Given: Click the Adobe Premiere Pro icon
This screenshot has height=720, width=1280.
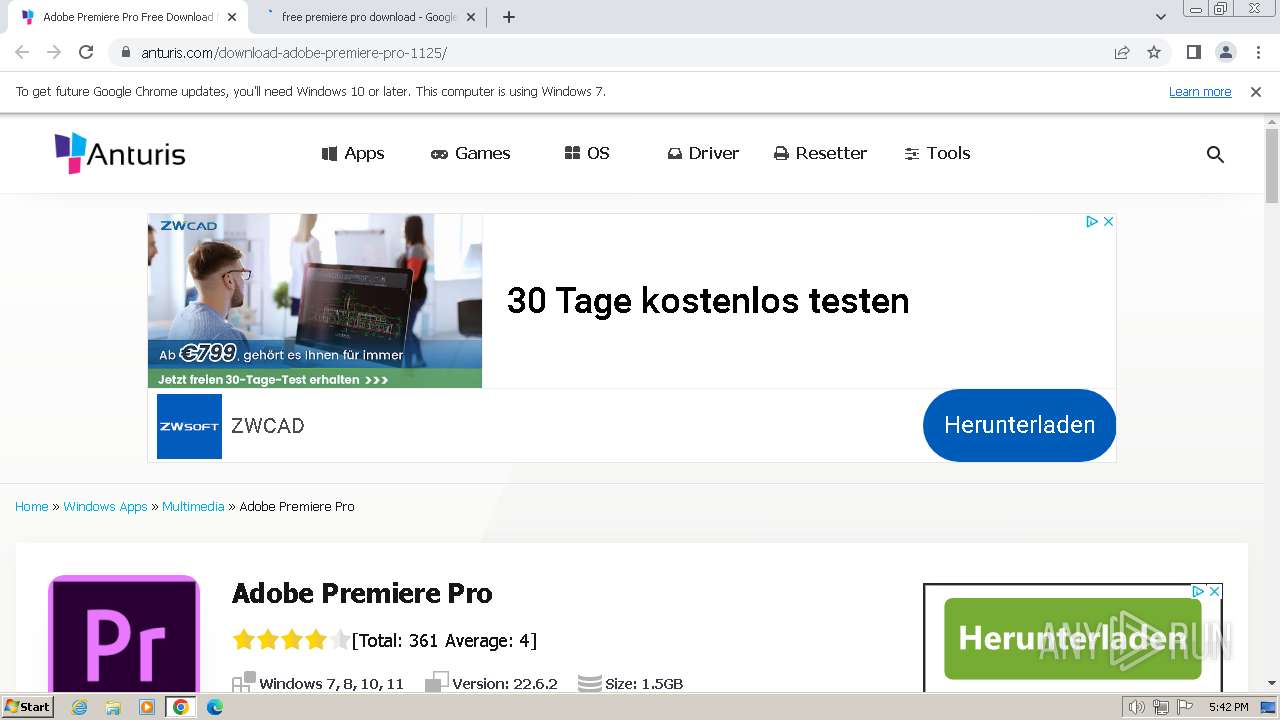Looking at the screenshot, I should pos(124,634).
